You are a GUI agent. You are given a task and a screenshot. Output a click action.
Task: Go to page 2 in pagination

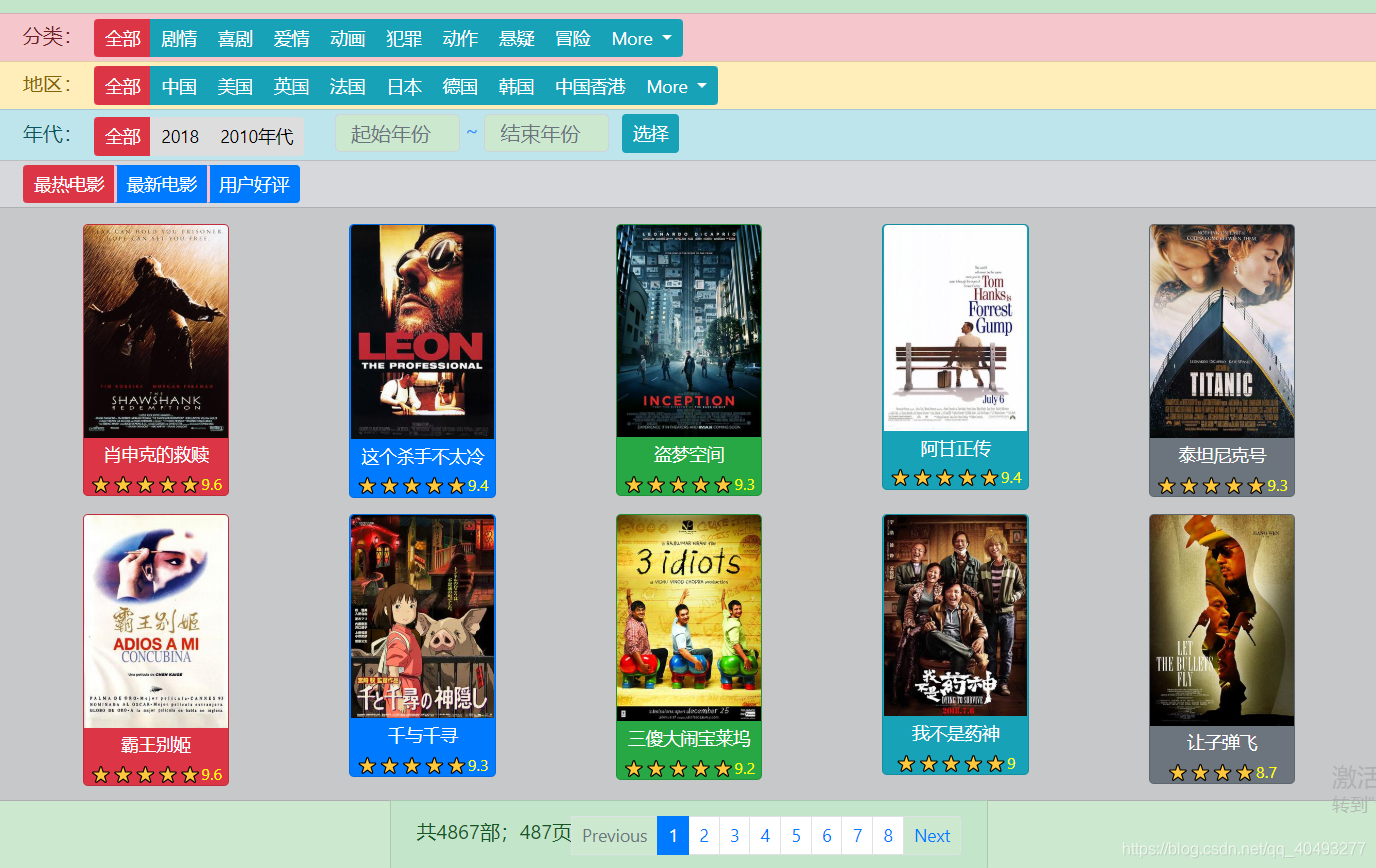pos(704,836)
